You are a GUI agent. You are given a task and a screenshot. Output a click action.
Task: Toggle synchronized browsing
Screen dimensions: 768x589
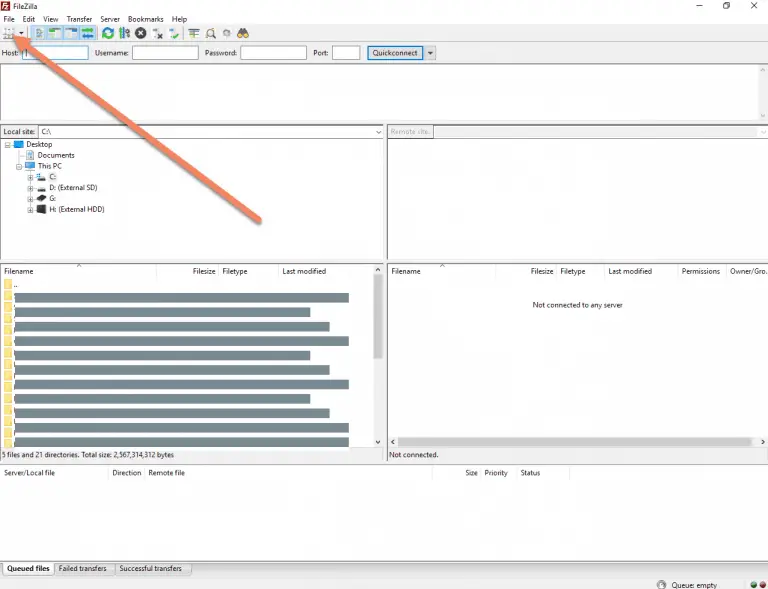(x=227, y=33)
